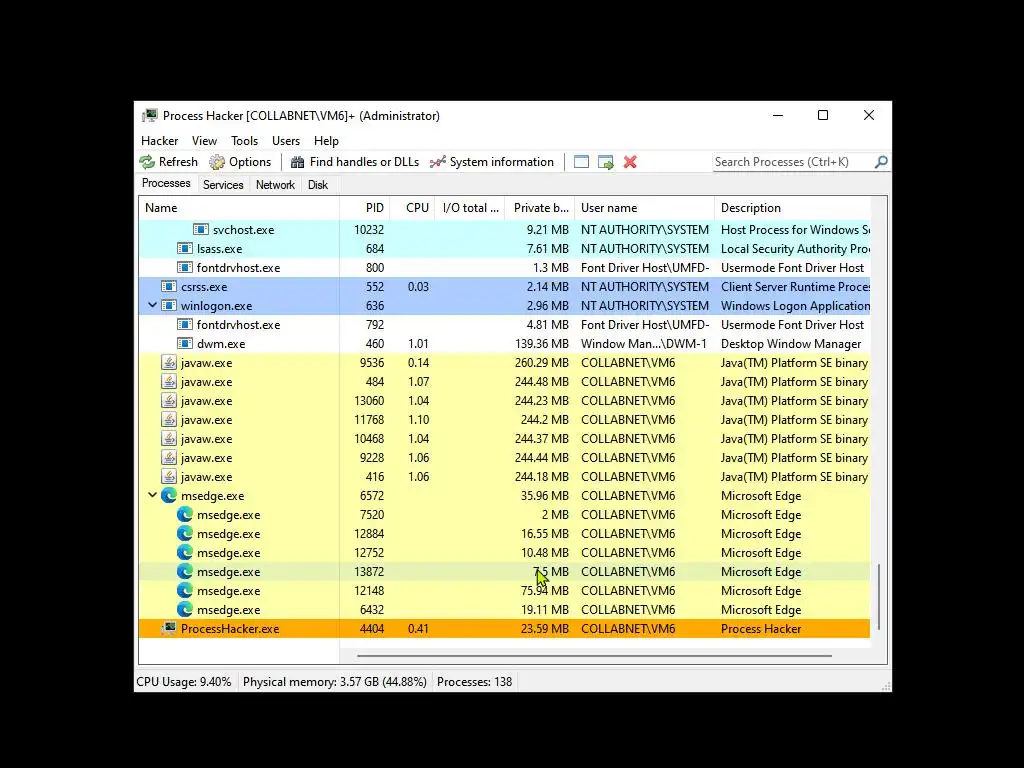
Task: Click the 139.36 MB value for dwm.exe
Action: [x=541, y=344]
